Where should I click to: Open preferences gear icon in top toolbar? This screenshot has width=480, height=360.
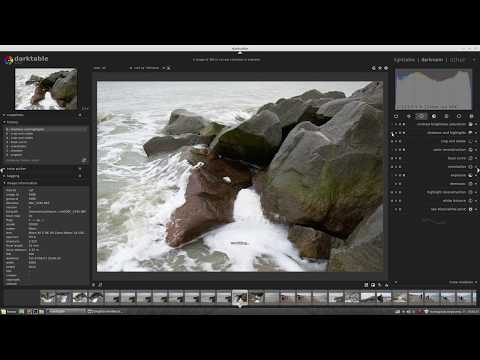(x=386, y=68)
